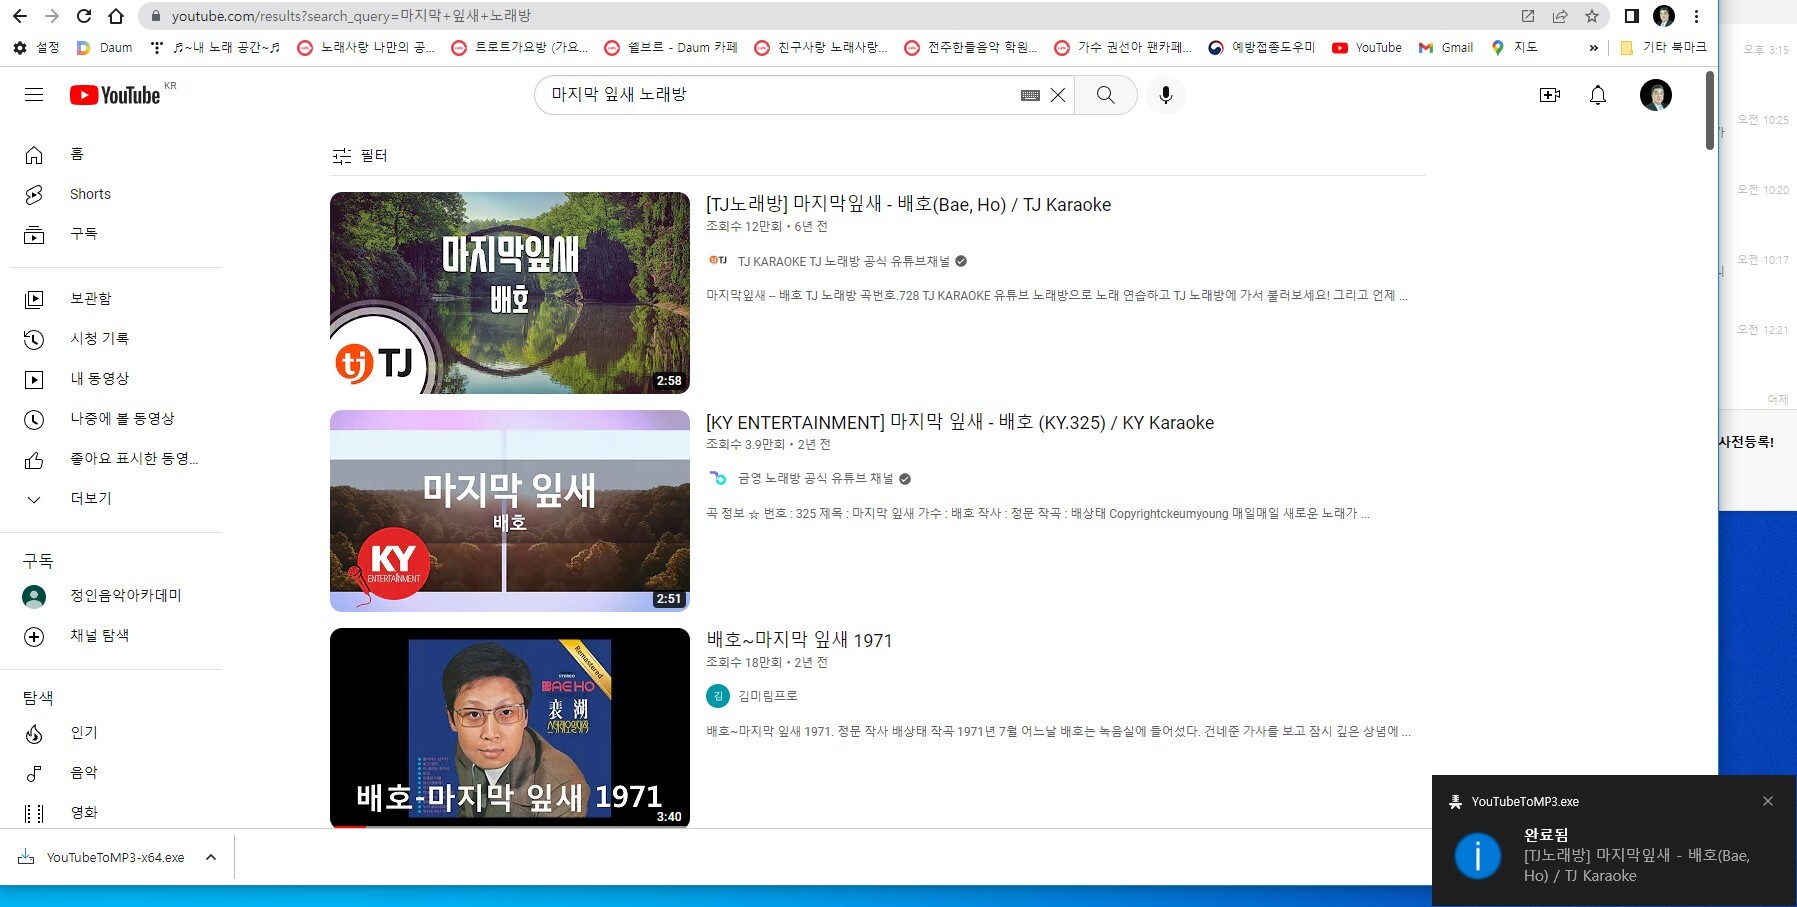Clear the search box with X

(x=1057, y=95)
